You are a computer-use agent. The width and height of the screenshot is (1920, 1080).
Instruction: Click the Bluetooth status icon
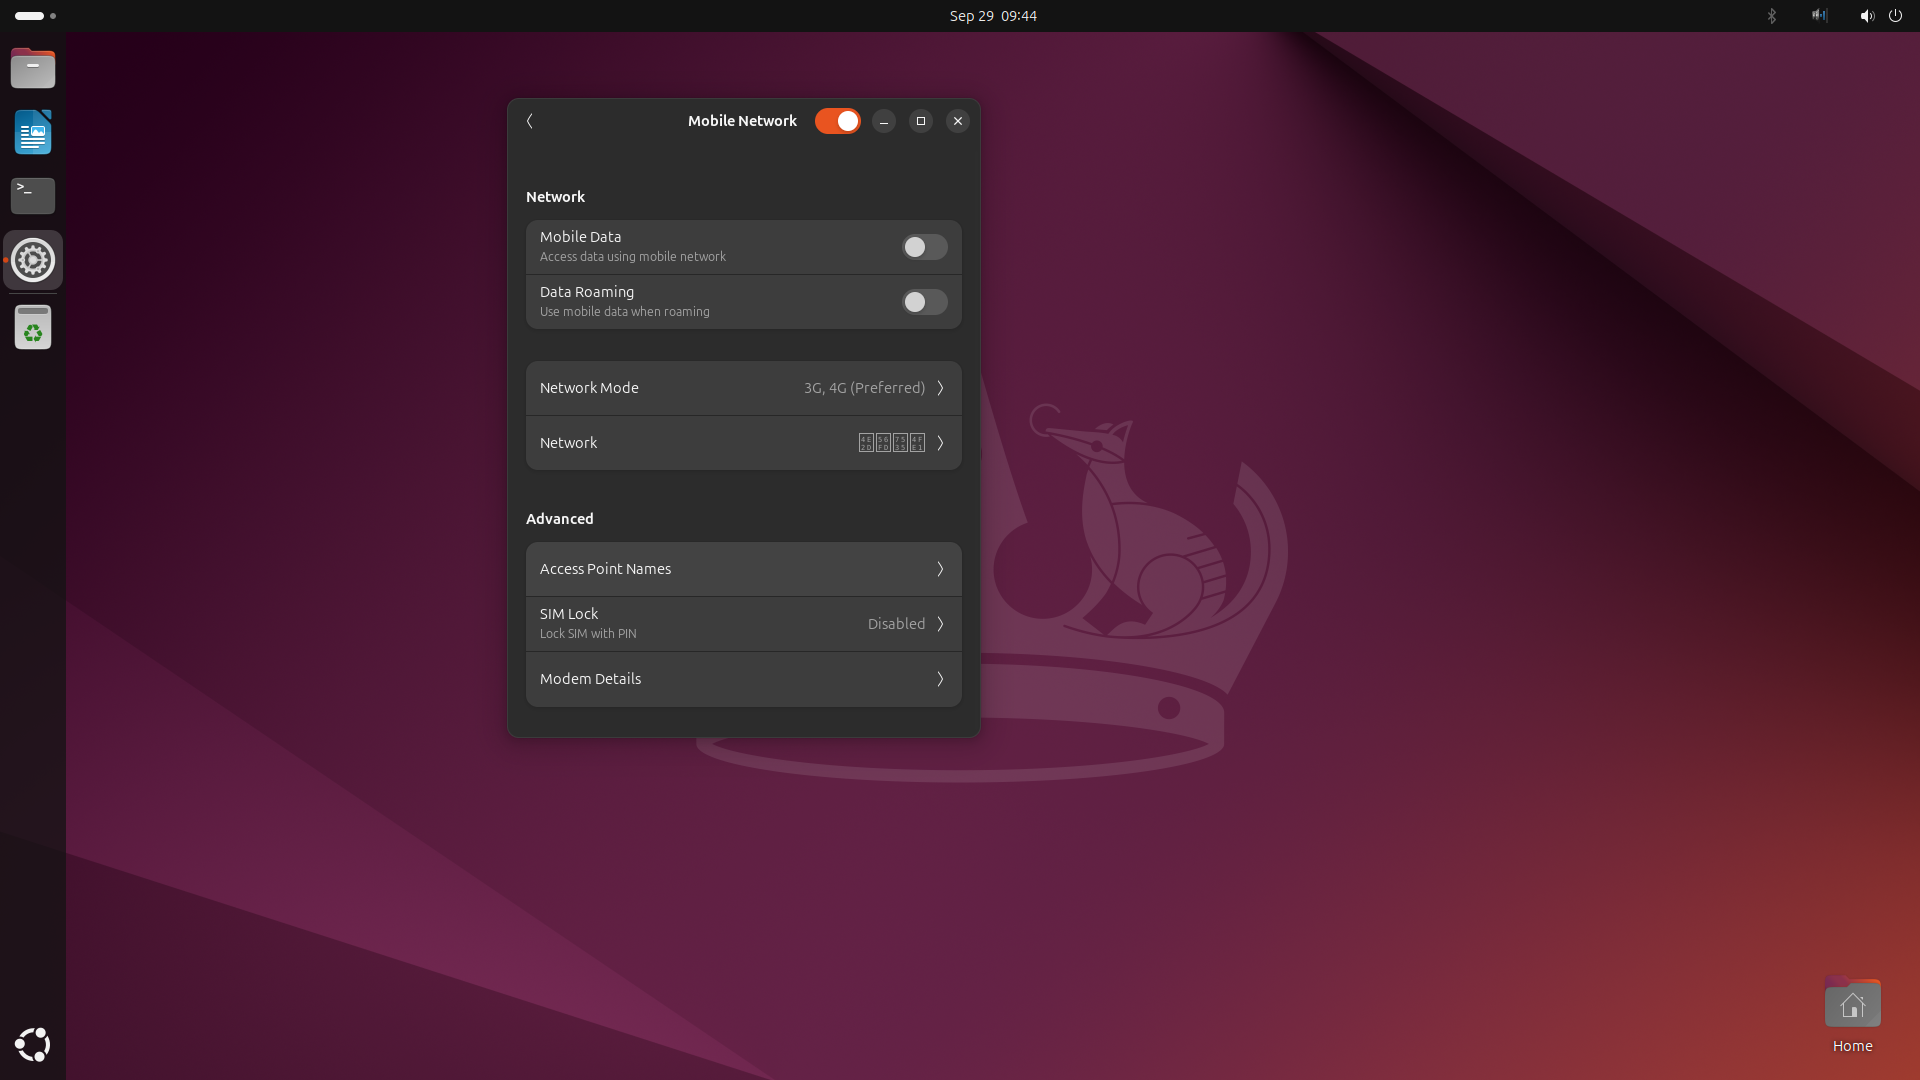[x=1772, y=16]
